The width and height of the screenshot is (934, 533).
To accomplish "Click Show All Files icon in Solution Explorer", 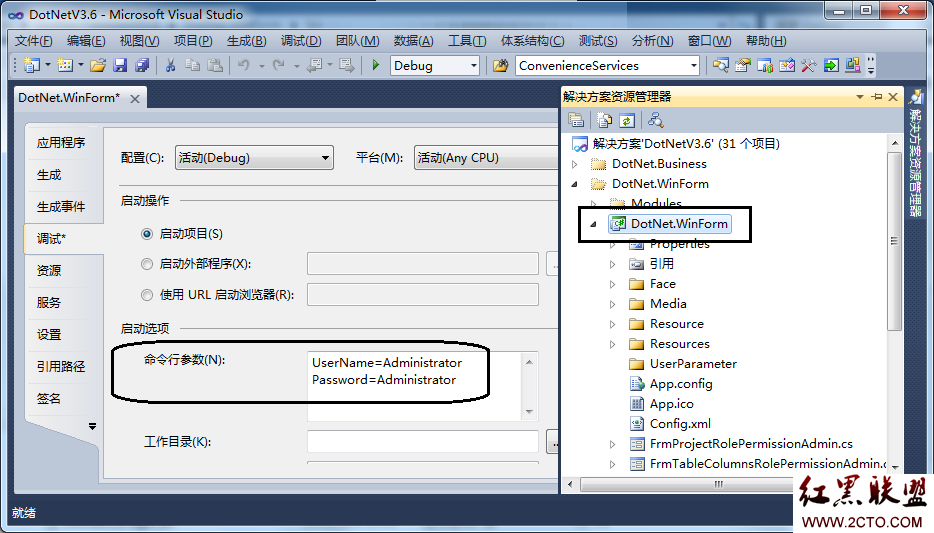I will point(605,120).
